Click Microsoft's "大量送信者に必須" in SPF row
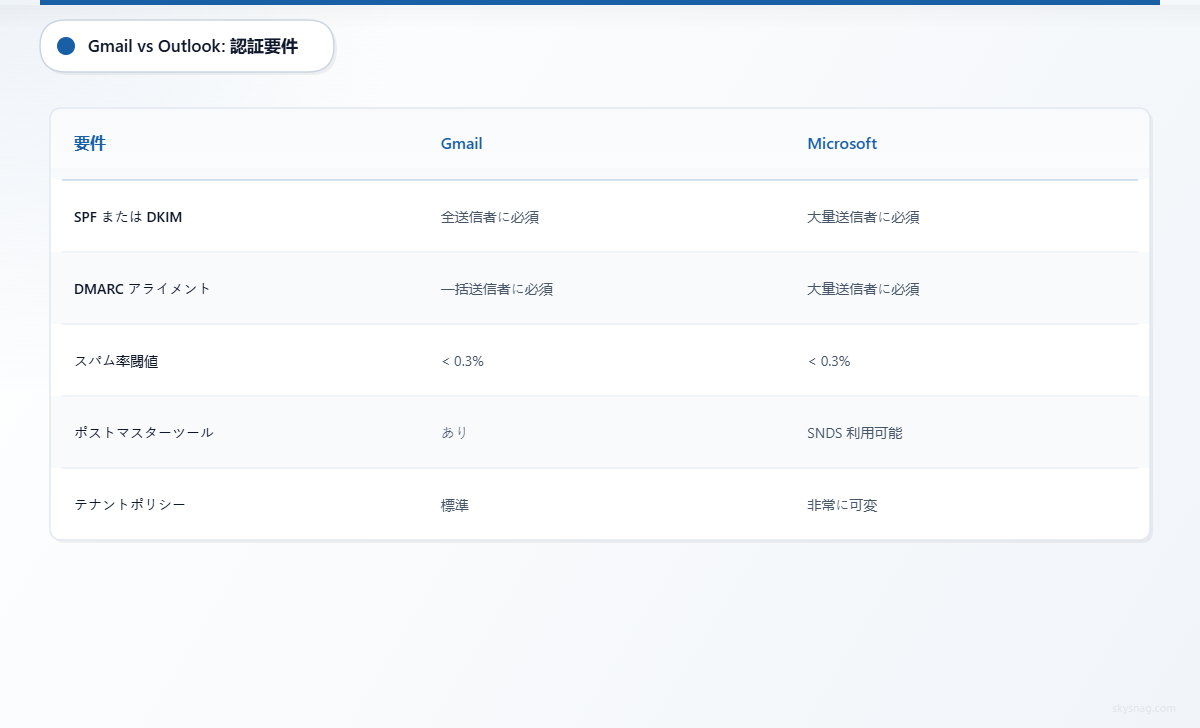Screen dimensions: 1200x728 pos(864,217)
